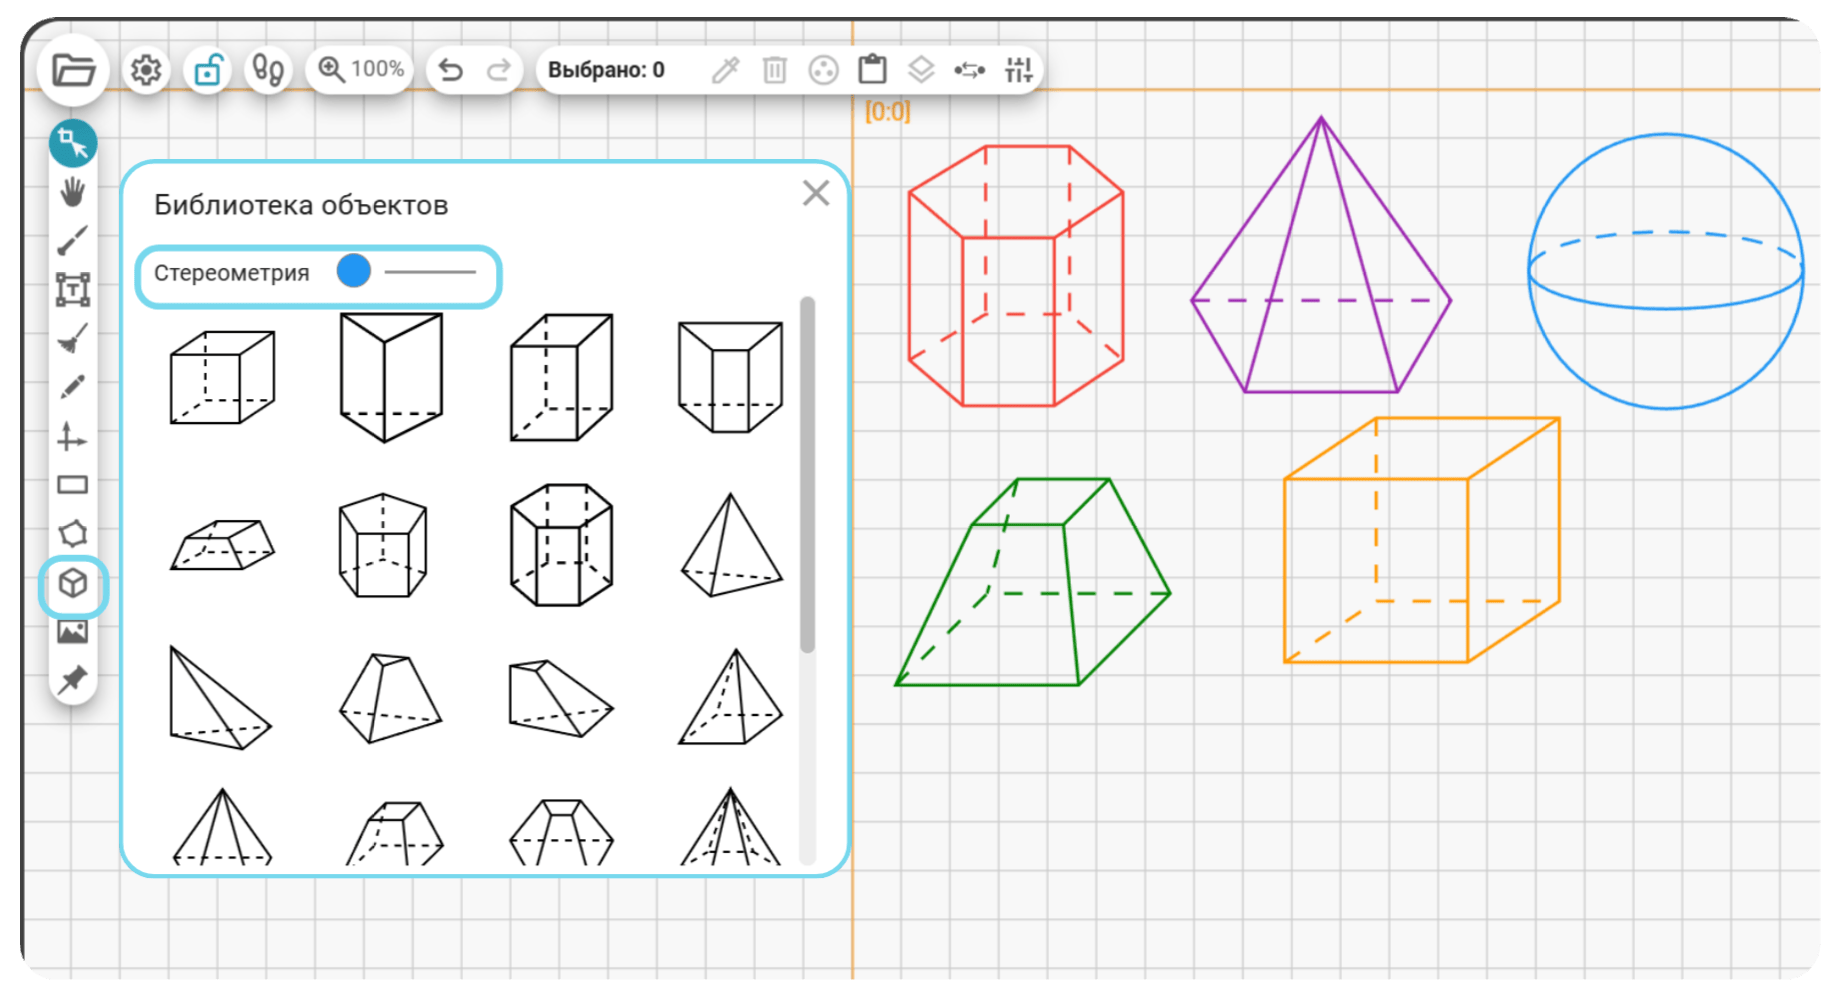1847x994 pixels.
Task: Select the polygon shape tool
Action: pos(73,534)
